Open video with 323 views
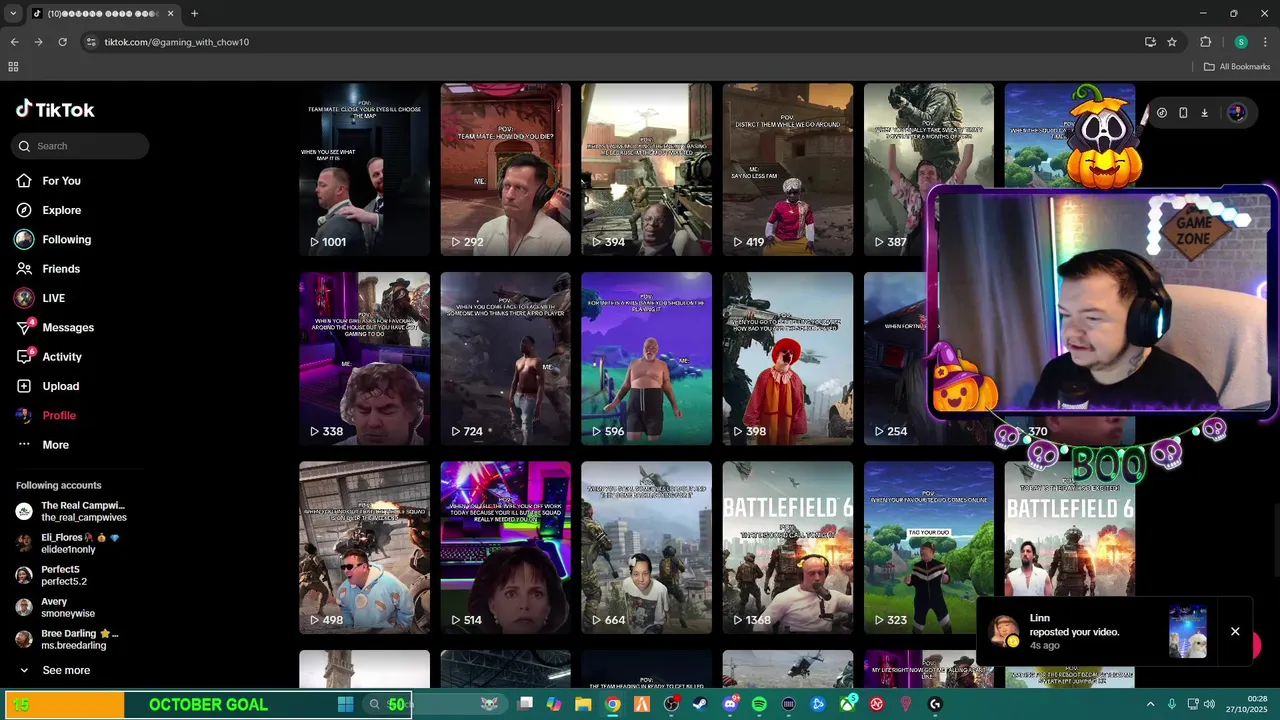The image size is (1280, 720). (929, 547)
